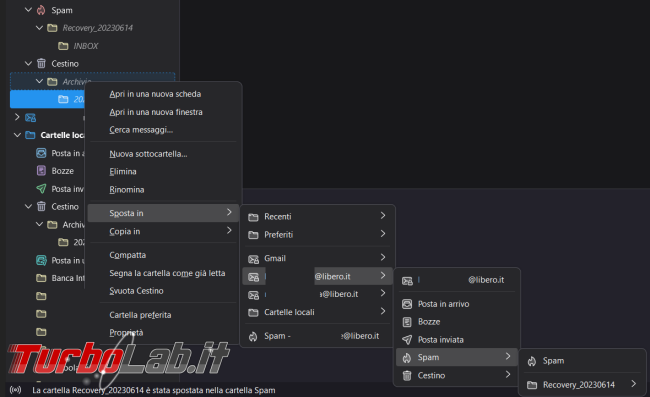Click chevron next to Copia in
The width and height of the screenshot is (650, 397).
229,230
